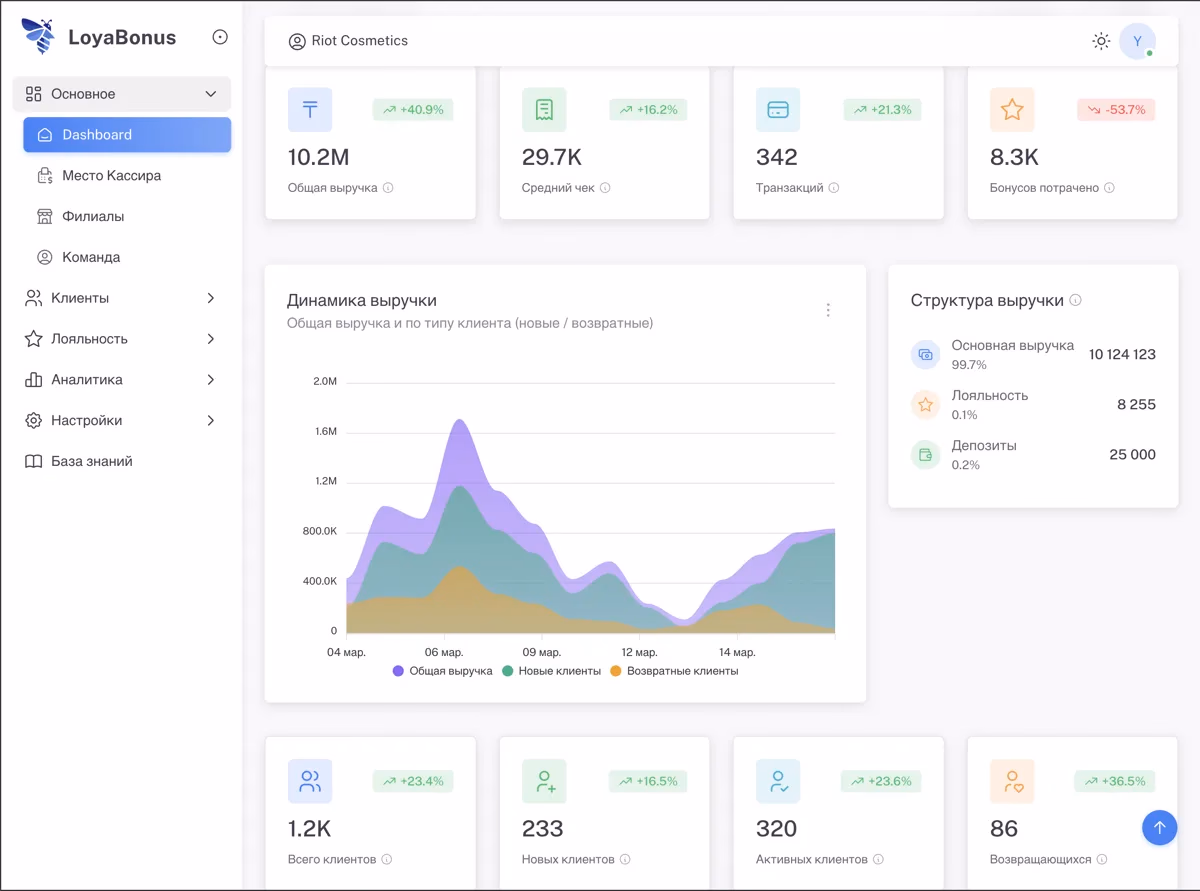Click info icon next to Активных клиентов
The image size is (1200, 891).
[878, 859]
